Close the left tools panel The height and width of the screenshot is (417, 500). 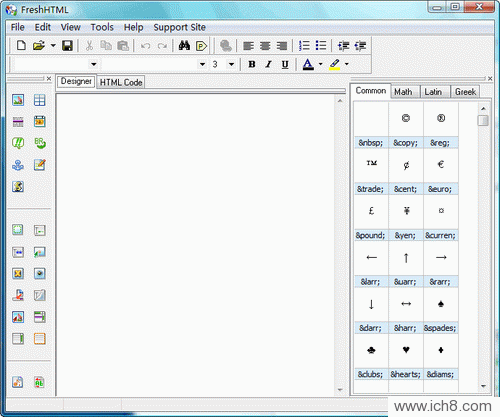pyautogui.click(x=49, y=79)
